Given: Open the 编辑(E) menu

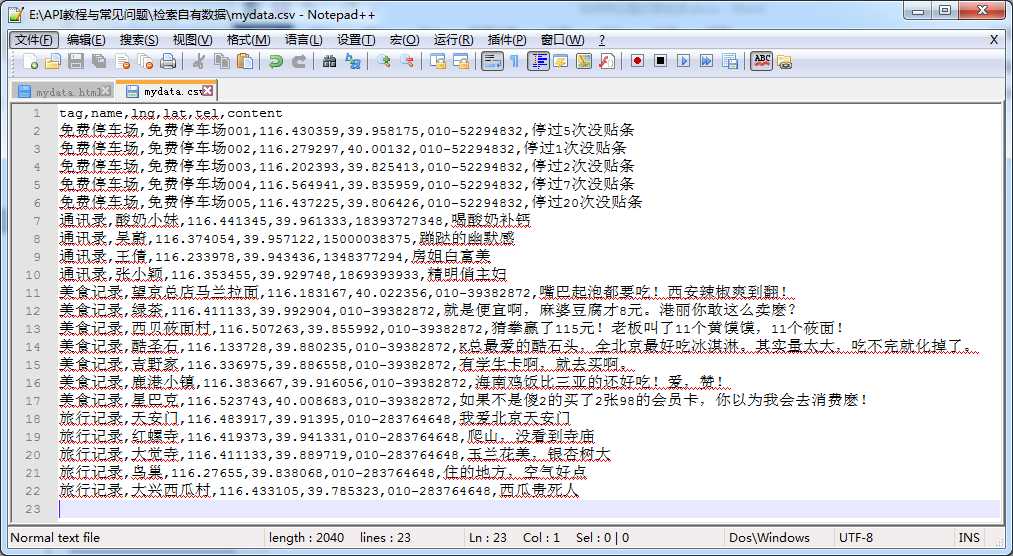Looking at the screenshot, I should 86,40.
